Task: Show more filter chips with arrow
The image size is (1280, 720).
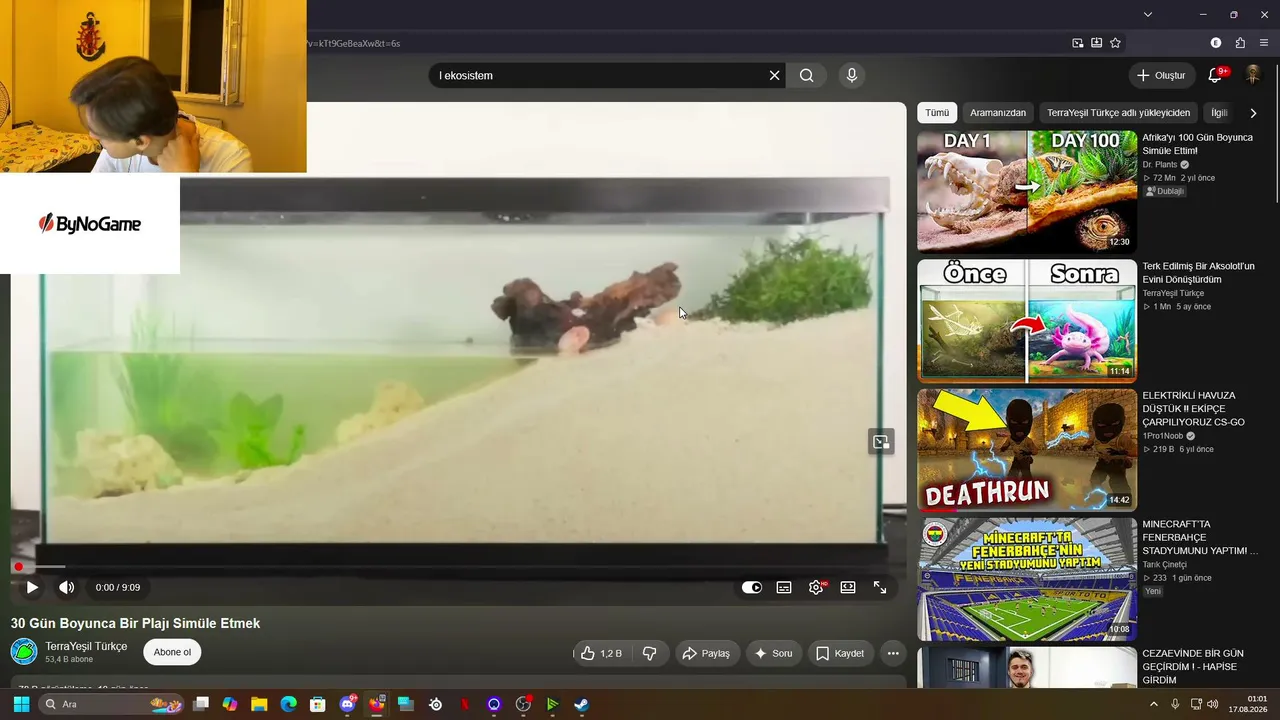Action: click(1253, 113)
